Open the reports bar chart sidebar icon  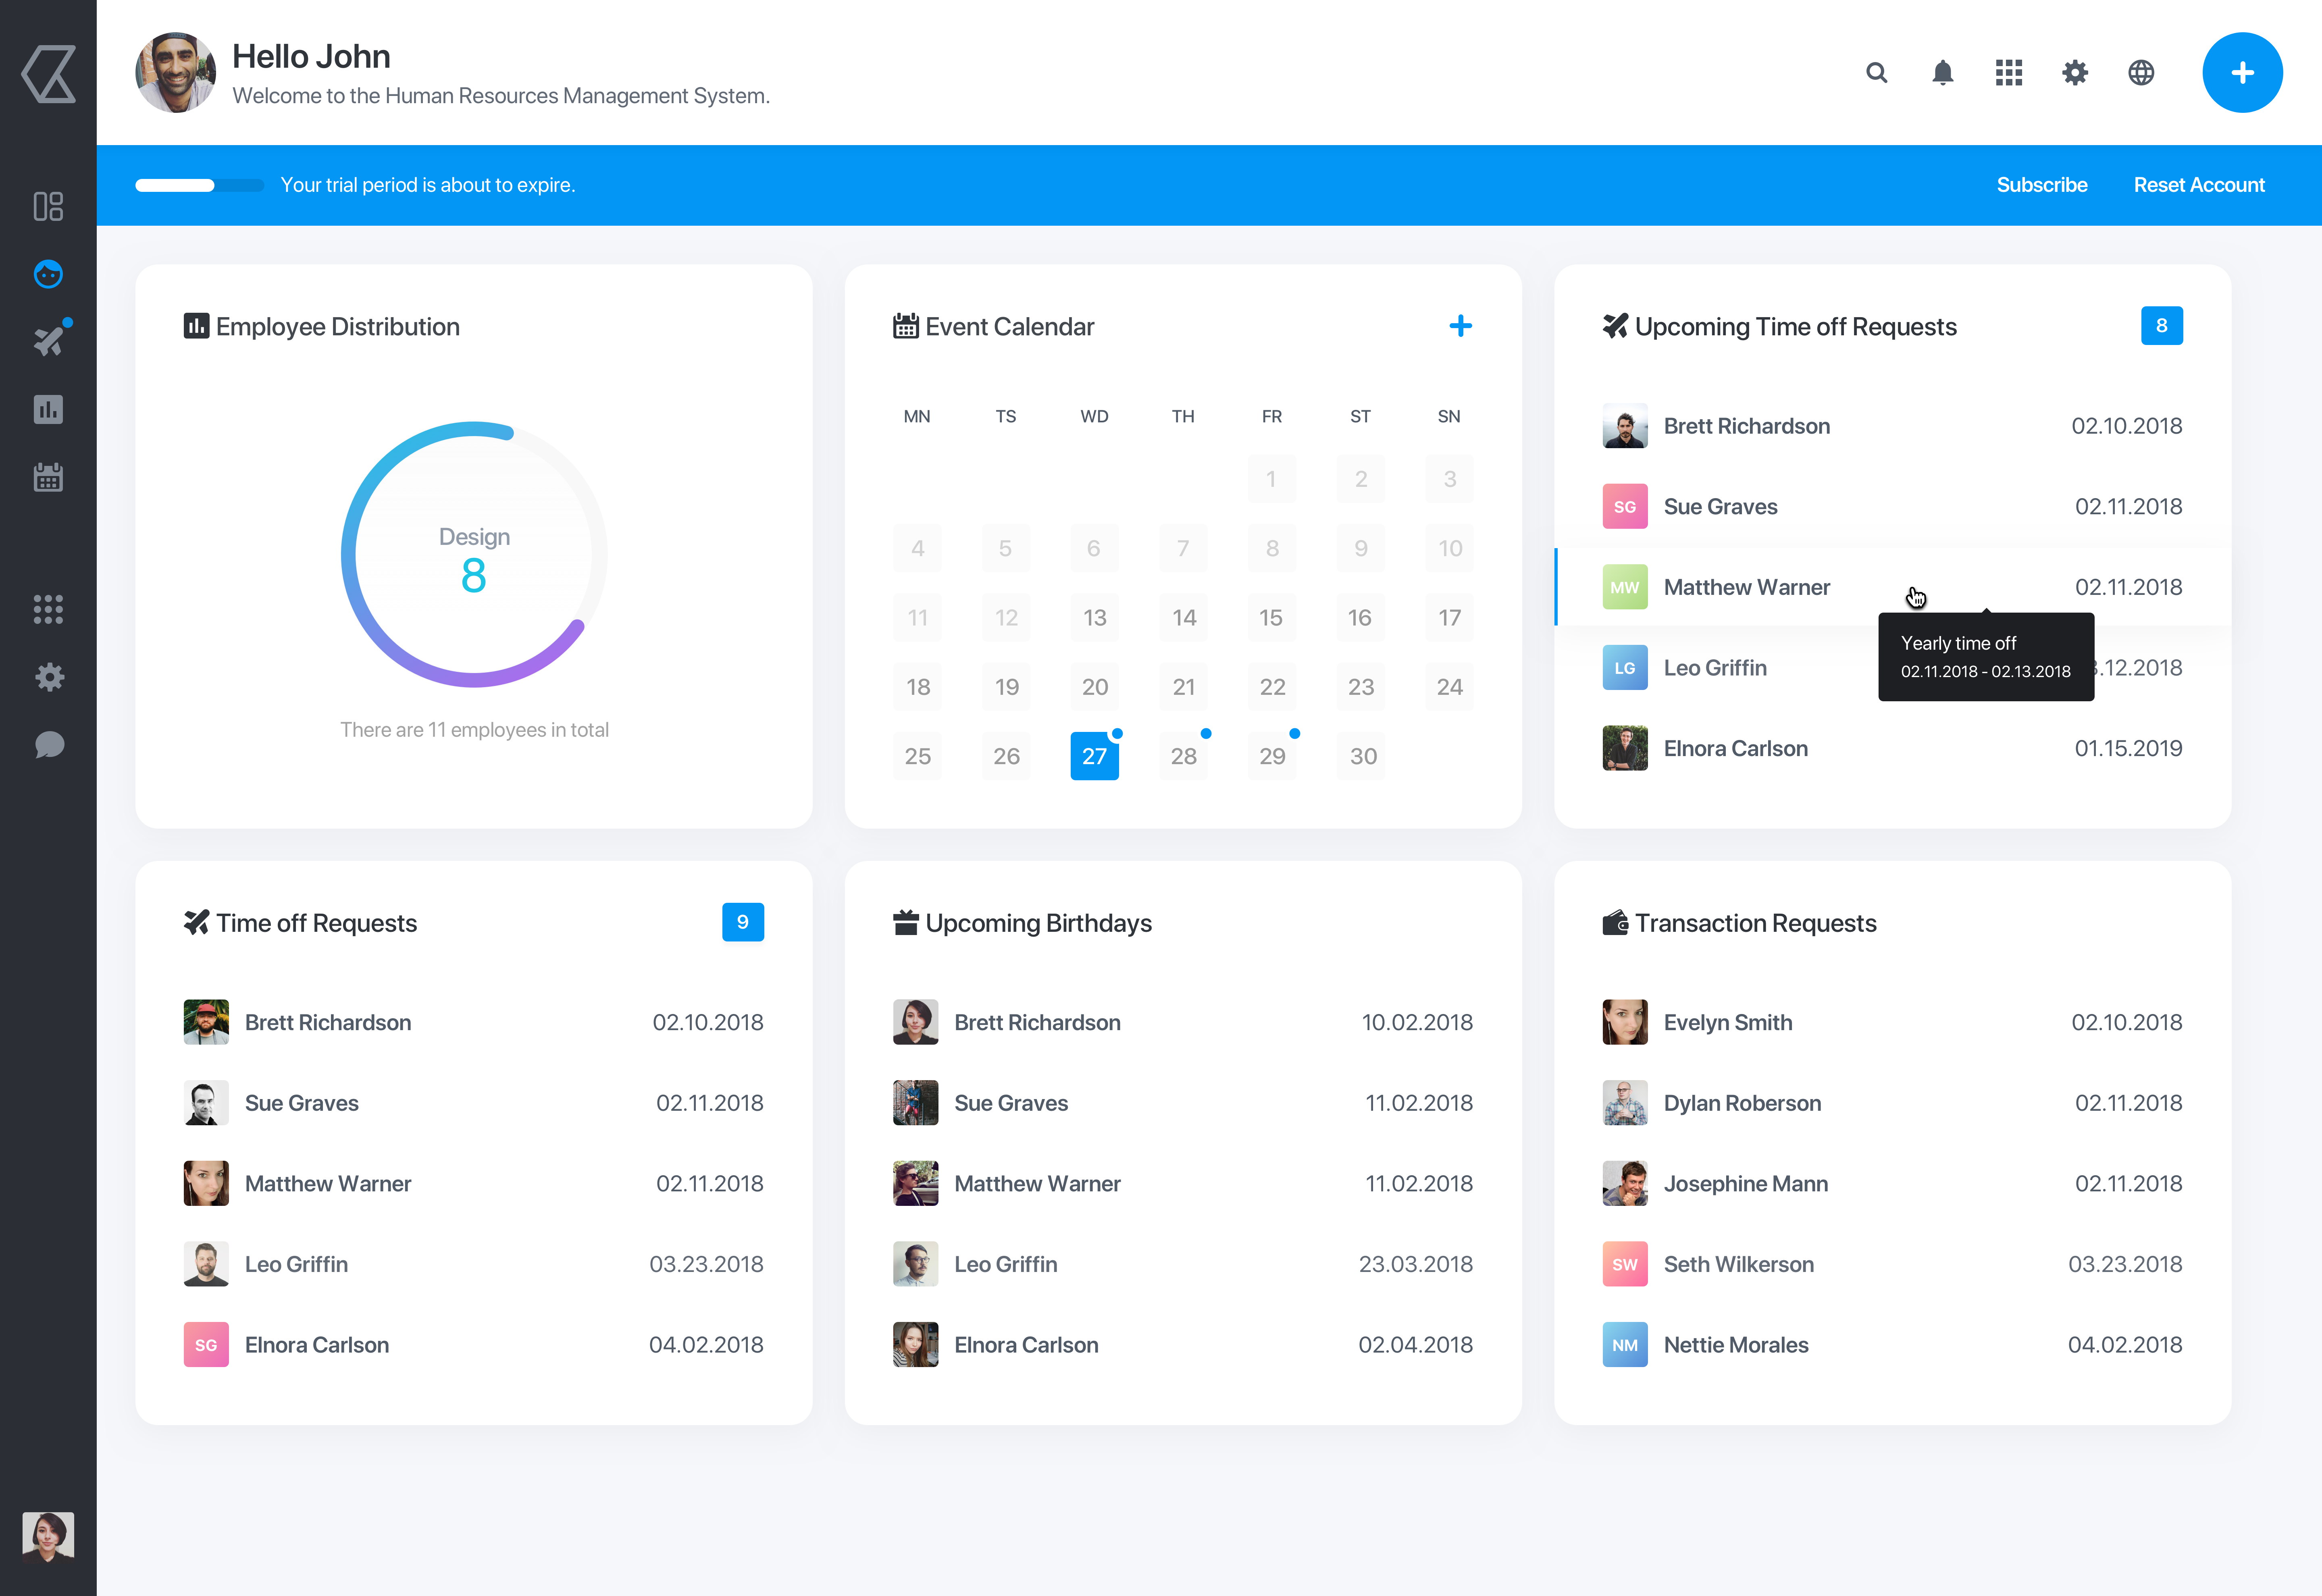point(48,409)
